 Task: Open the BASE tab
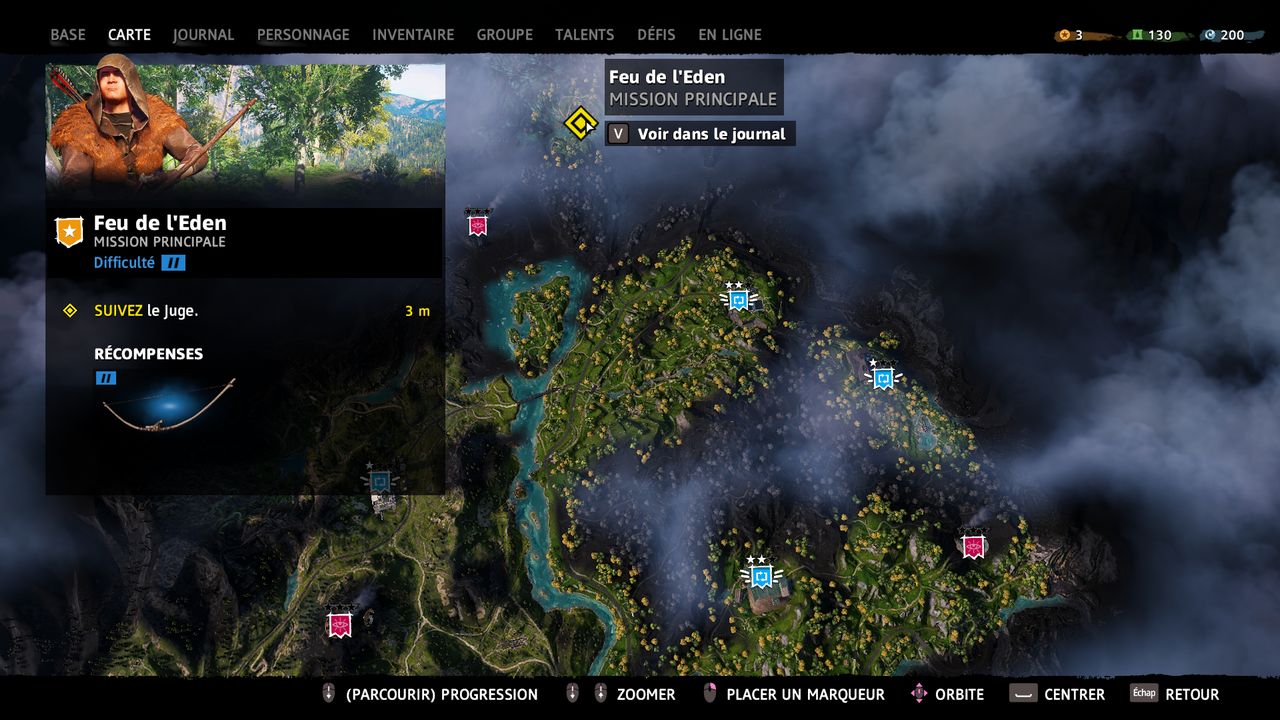(x=68, y=34)
